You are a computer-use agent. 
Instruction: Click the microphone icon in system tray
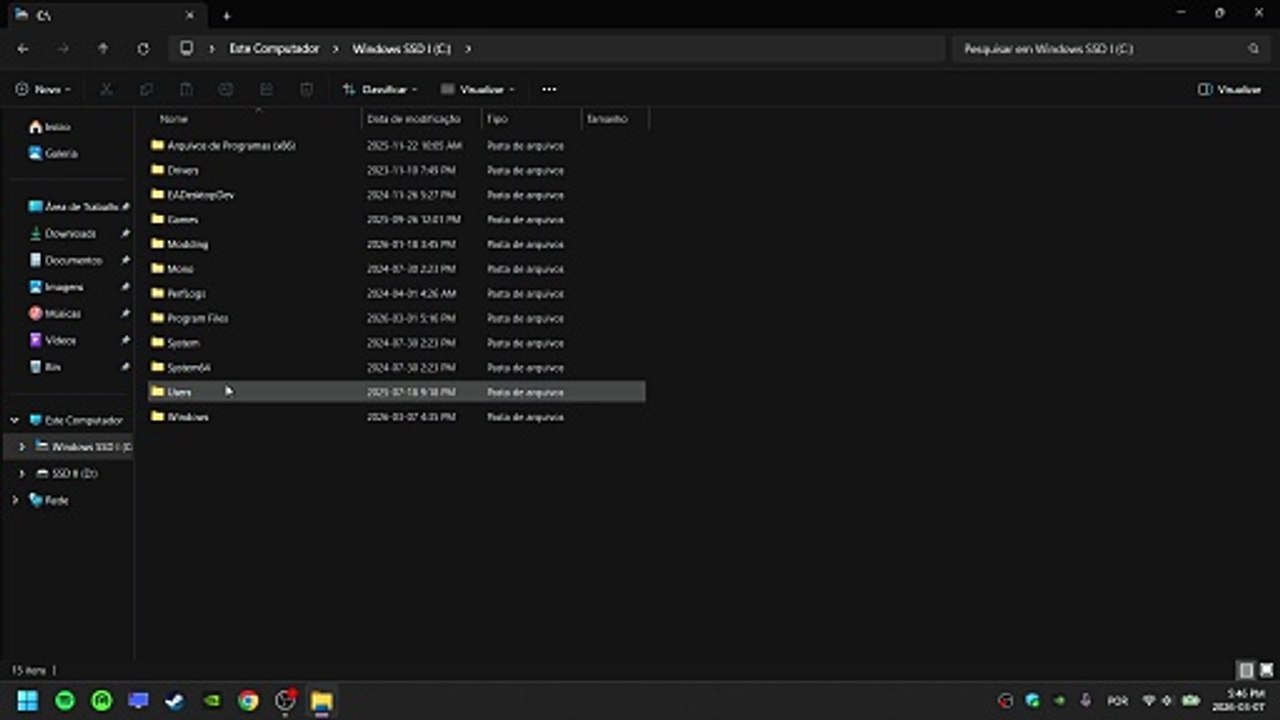[1086, 701]
